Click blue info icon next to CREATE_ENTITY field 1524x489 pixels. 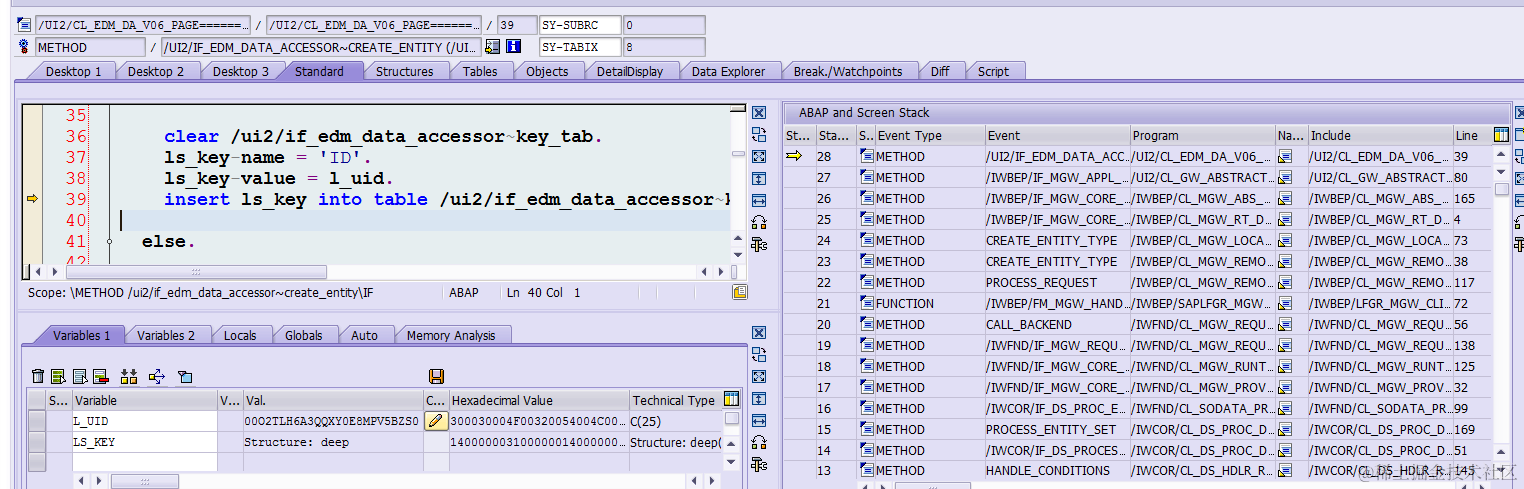pyautogui.click(x=514, y=47)
